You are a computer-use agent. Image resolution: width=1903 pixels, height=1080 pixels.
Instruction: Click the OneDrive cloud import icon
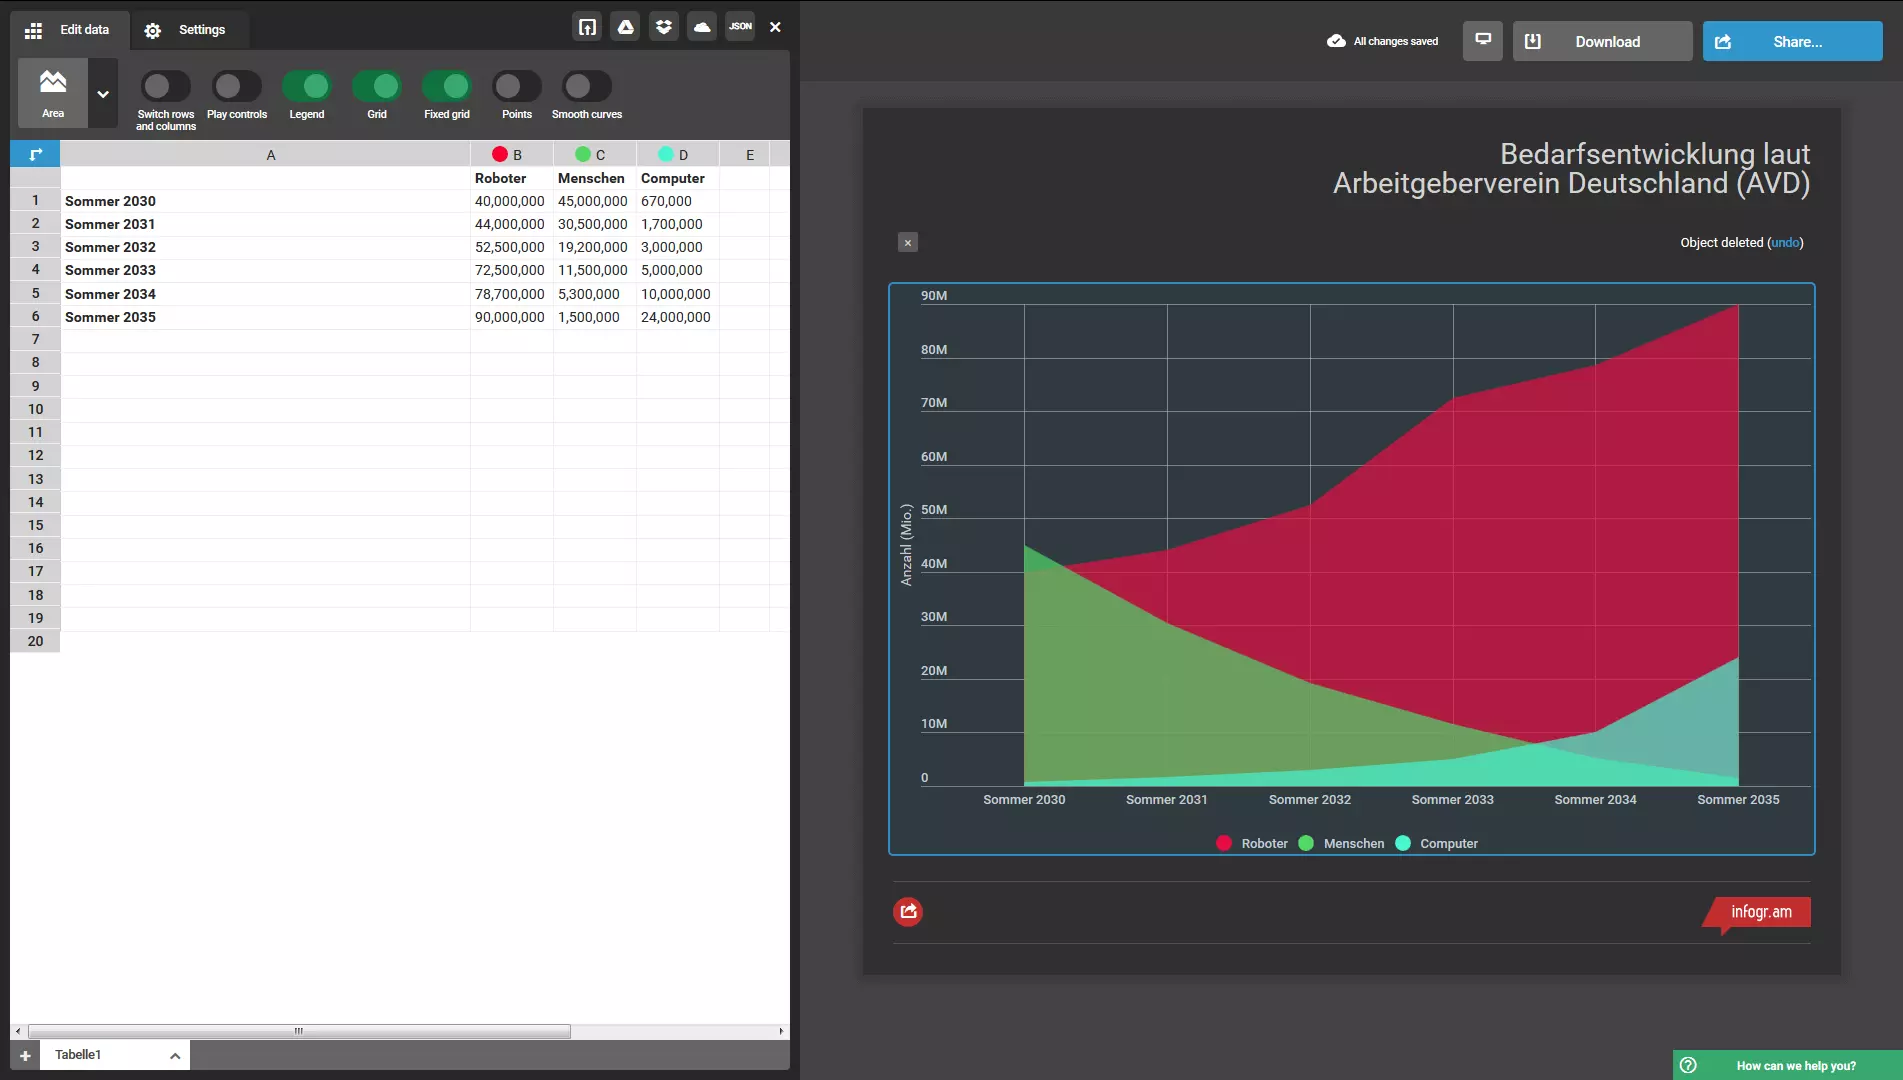(702, 27)
